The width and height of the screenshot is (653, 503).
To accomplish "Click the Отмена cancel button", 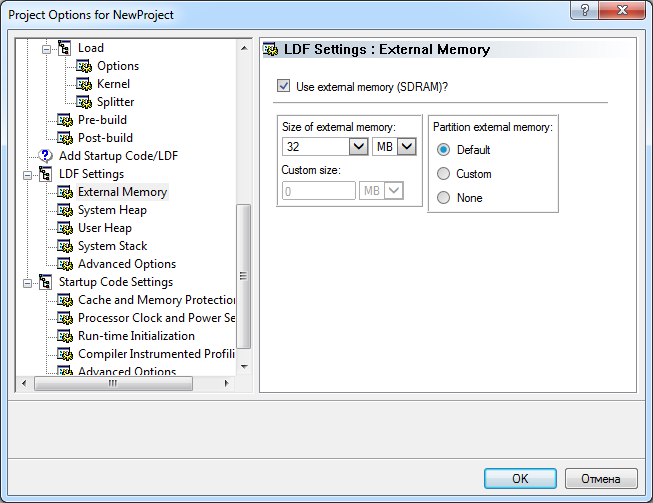I will pos(600,479).
